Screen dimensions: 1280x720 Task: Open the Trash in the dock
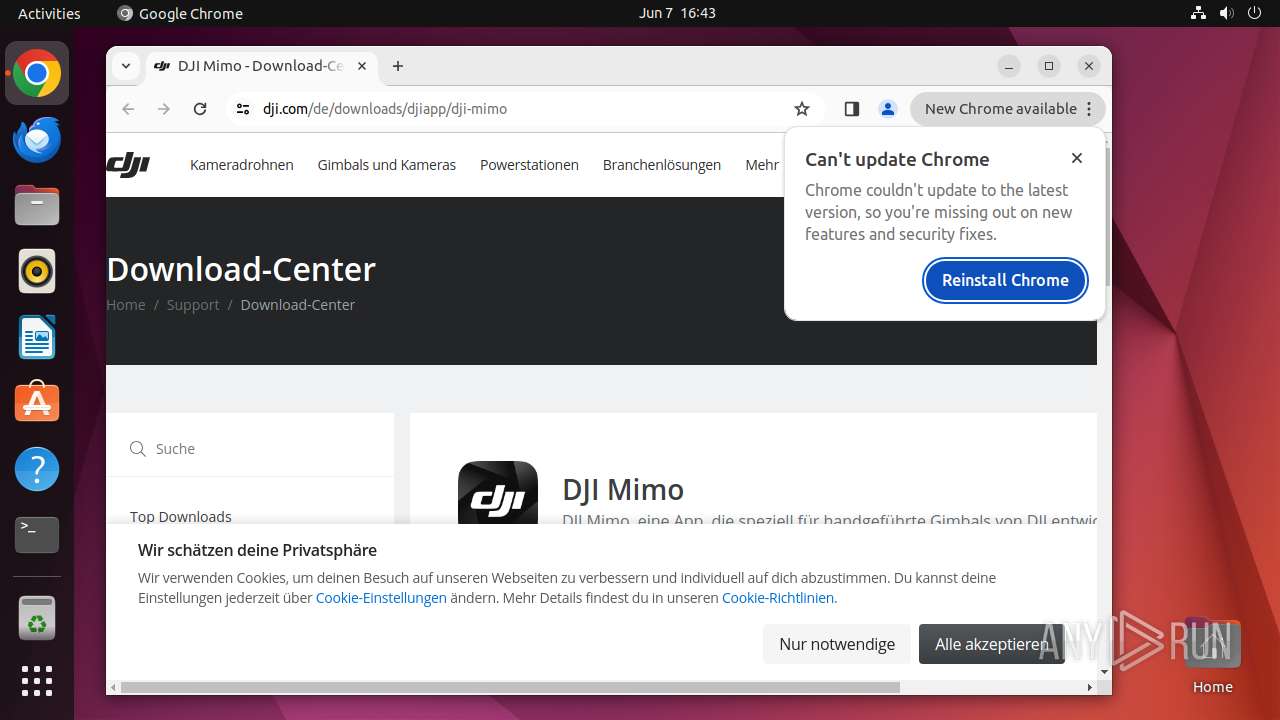37,618
